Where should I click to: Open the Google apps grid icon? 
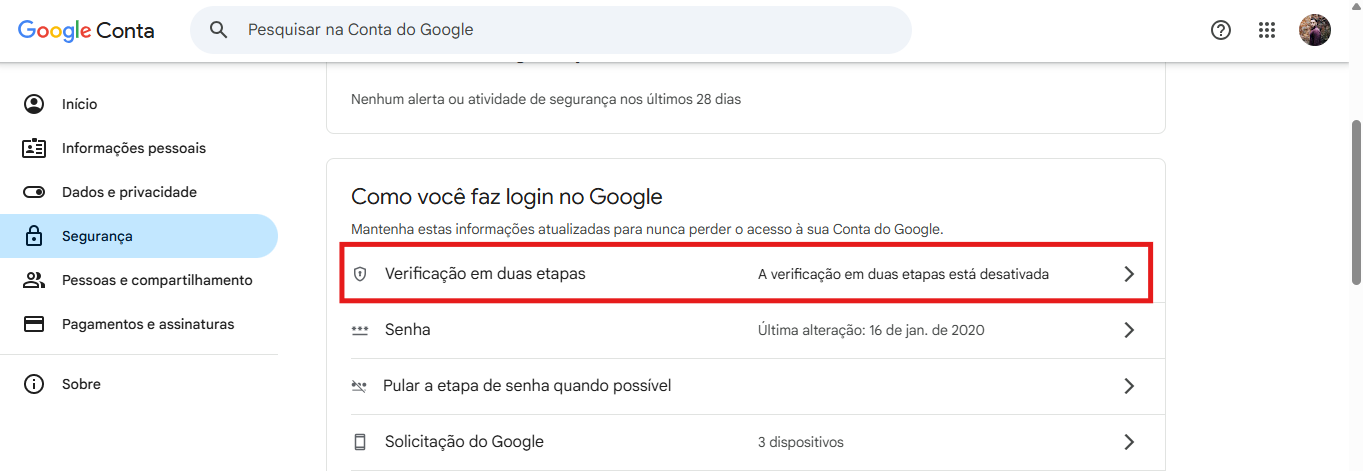click(x=1267, y=30)
